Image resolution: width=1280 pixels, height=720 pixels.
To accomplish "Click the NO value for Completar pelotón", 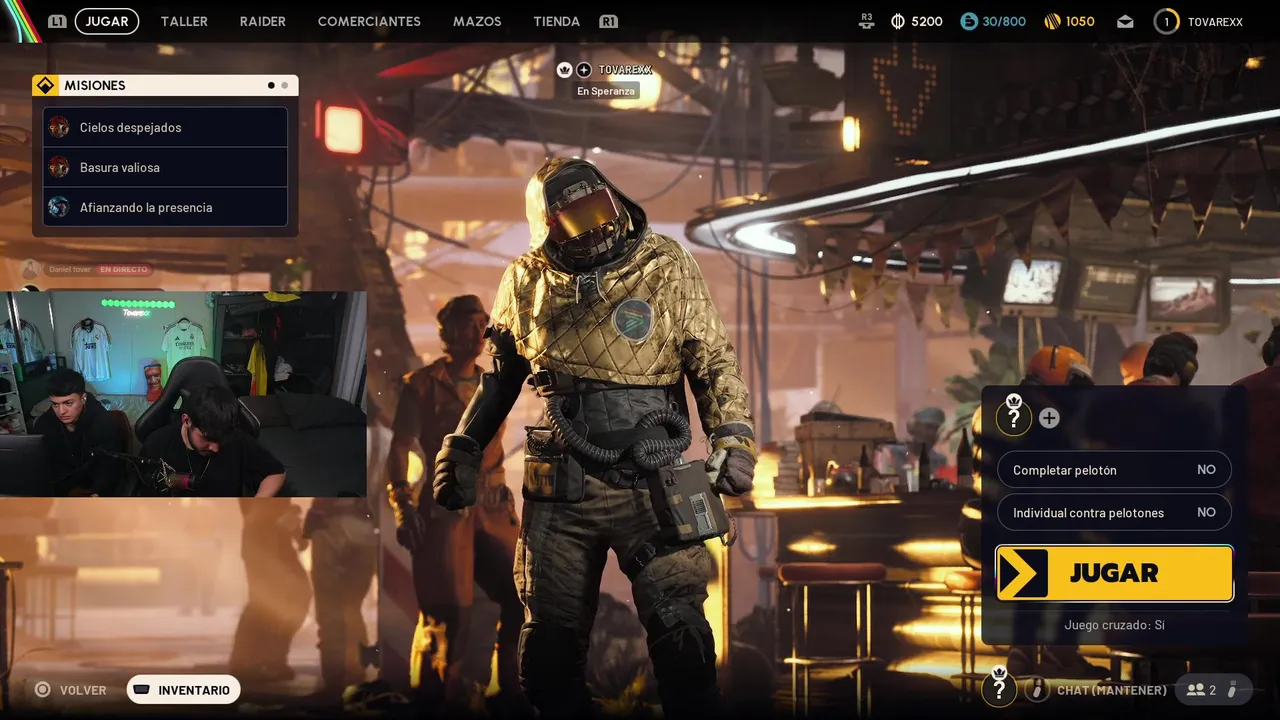I will (1207, 470).
